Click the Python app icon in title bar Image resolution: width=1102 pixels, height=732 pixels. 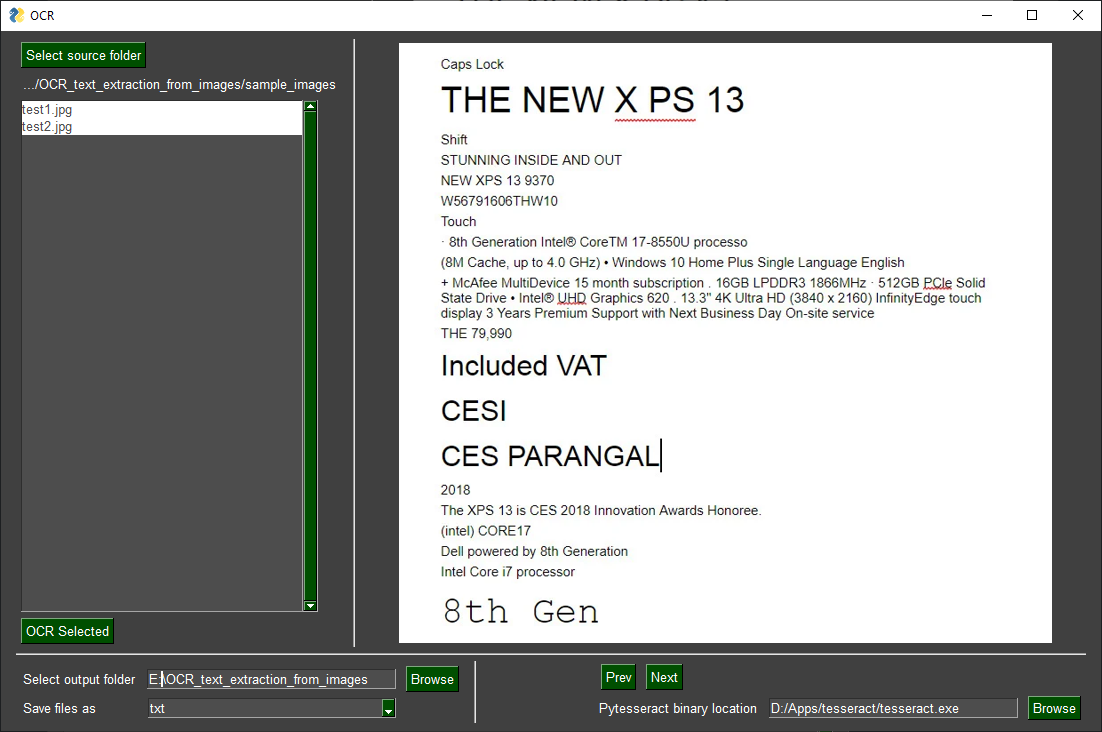tap(16, 15)
